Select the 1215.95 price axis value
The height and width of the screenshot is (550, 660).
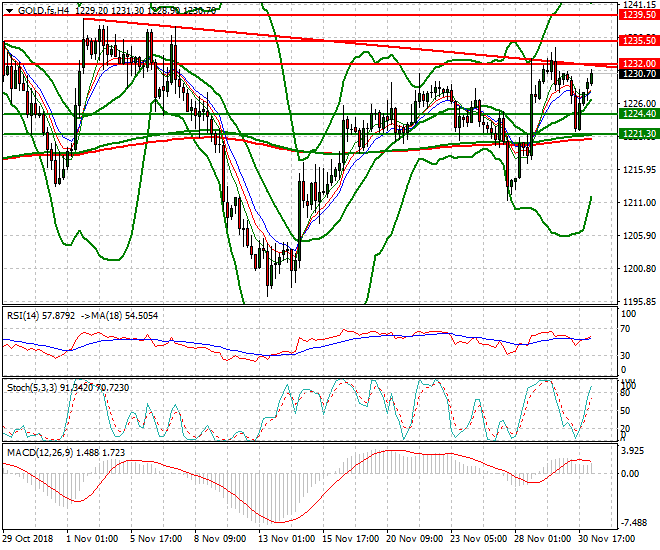[x=639, y=170]
